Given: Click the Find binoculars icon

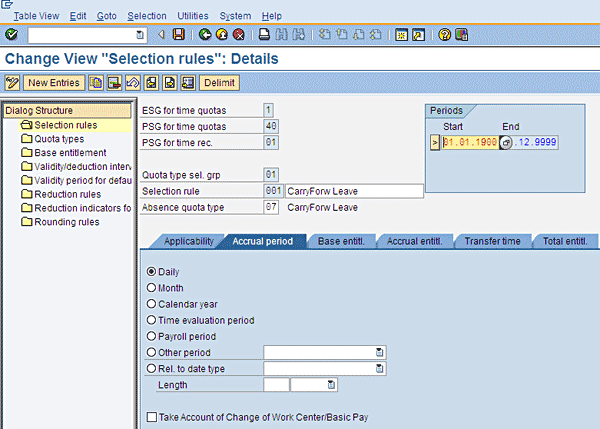Looking at the screenshot, I should (x=281, y=35).
